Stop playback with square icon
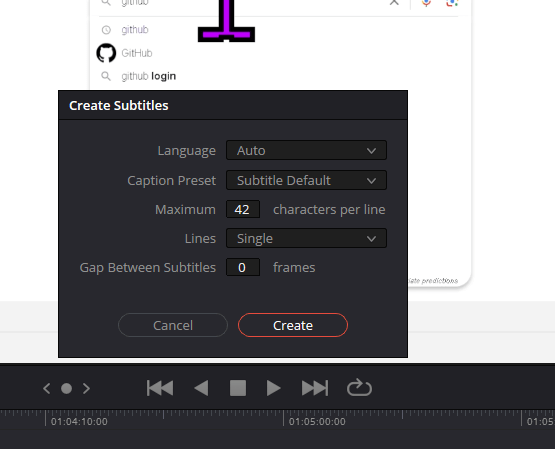Screen dimensions: 555x449 238,388
